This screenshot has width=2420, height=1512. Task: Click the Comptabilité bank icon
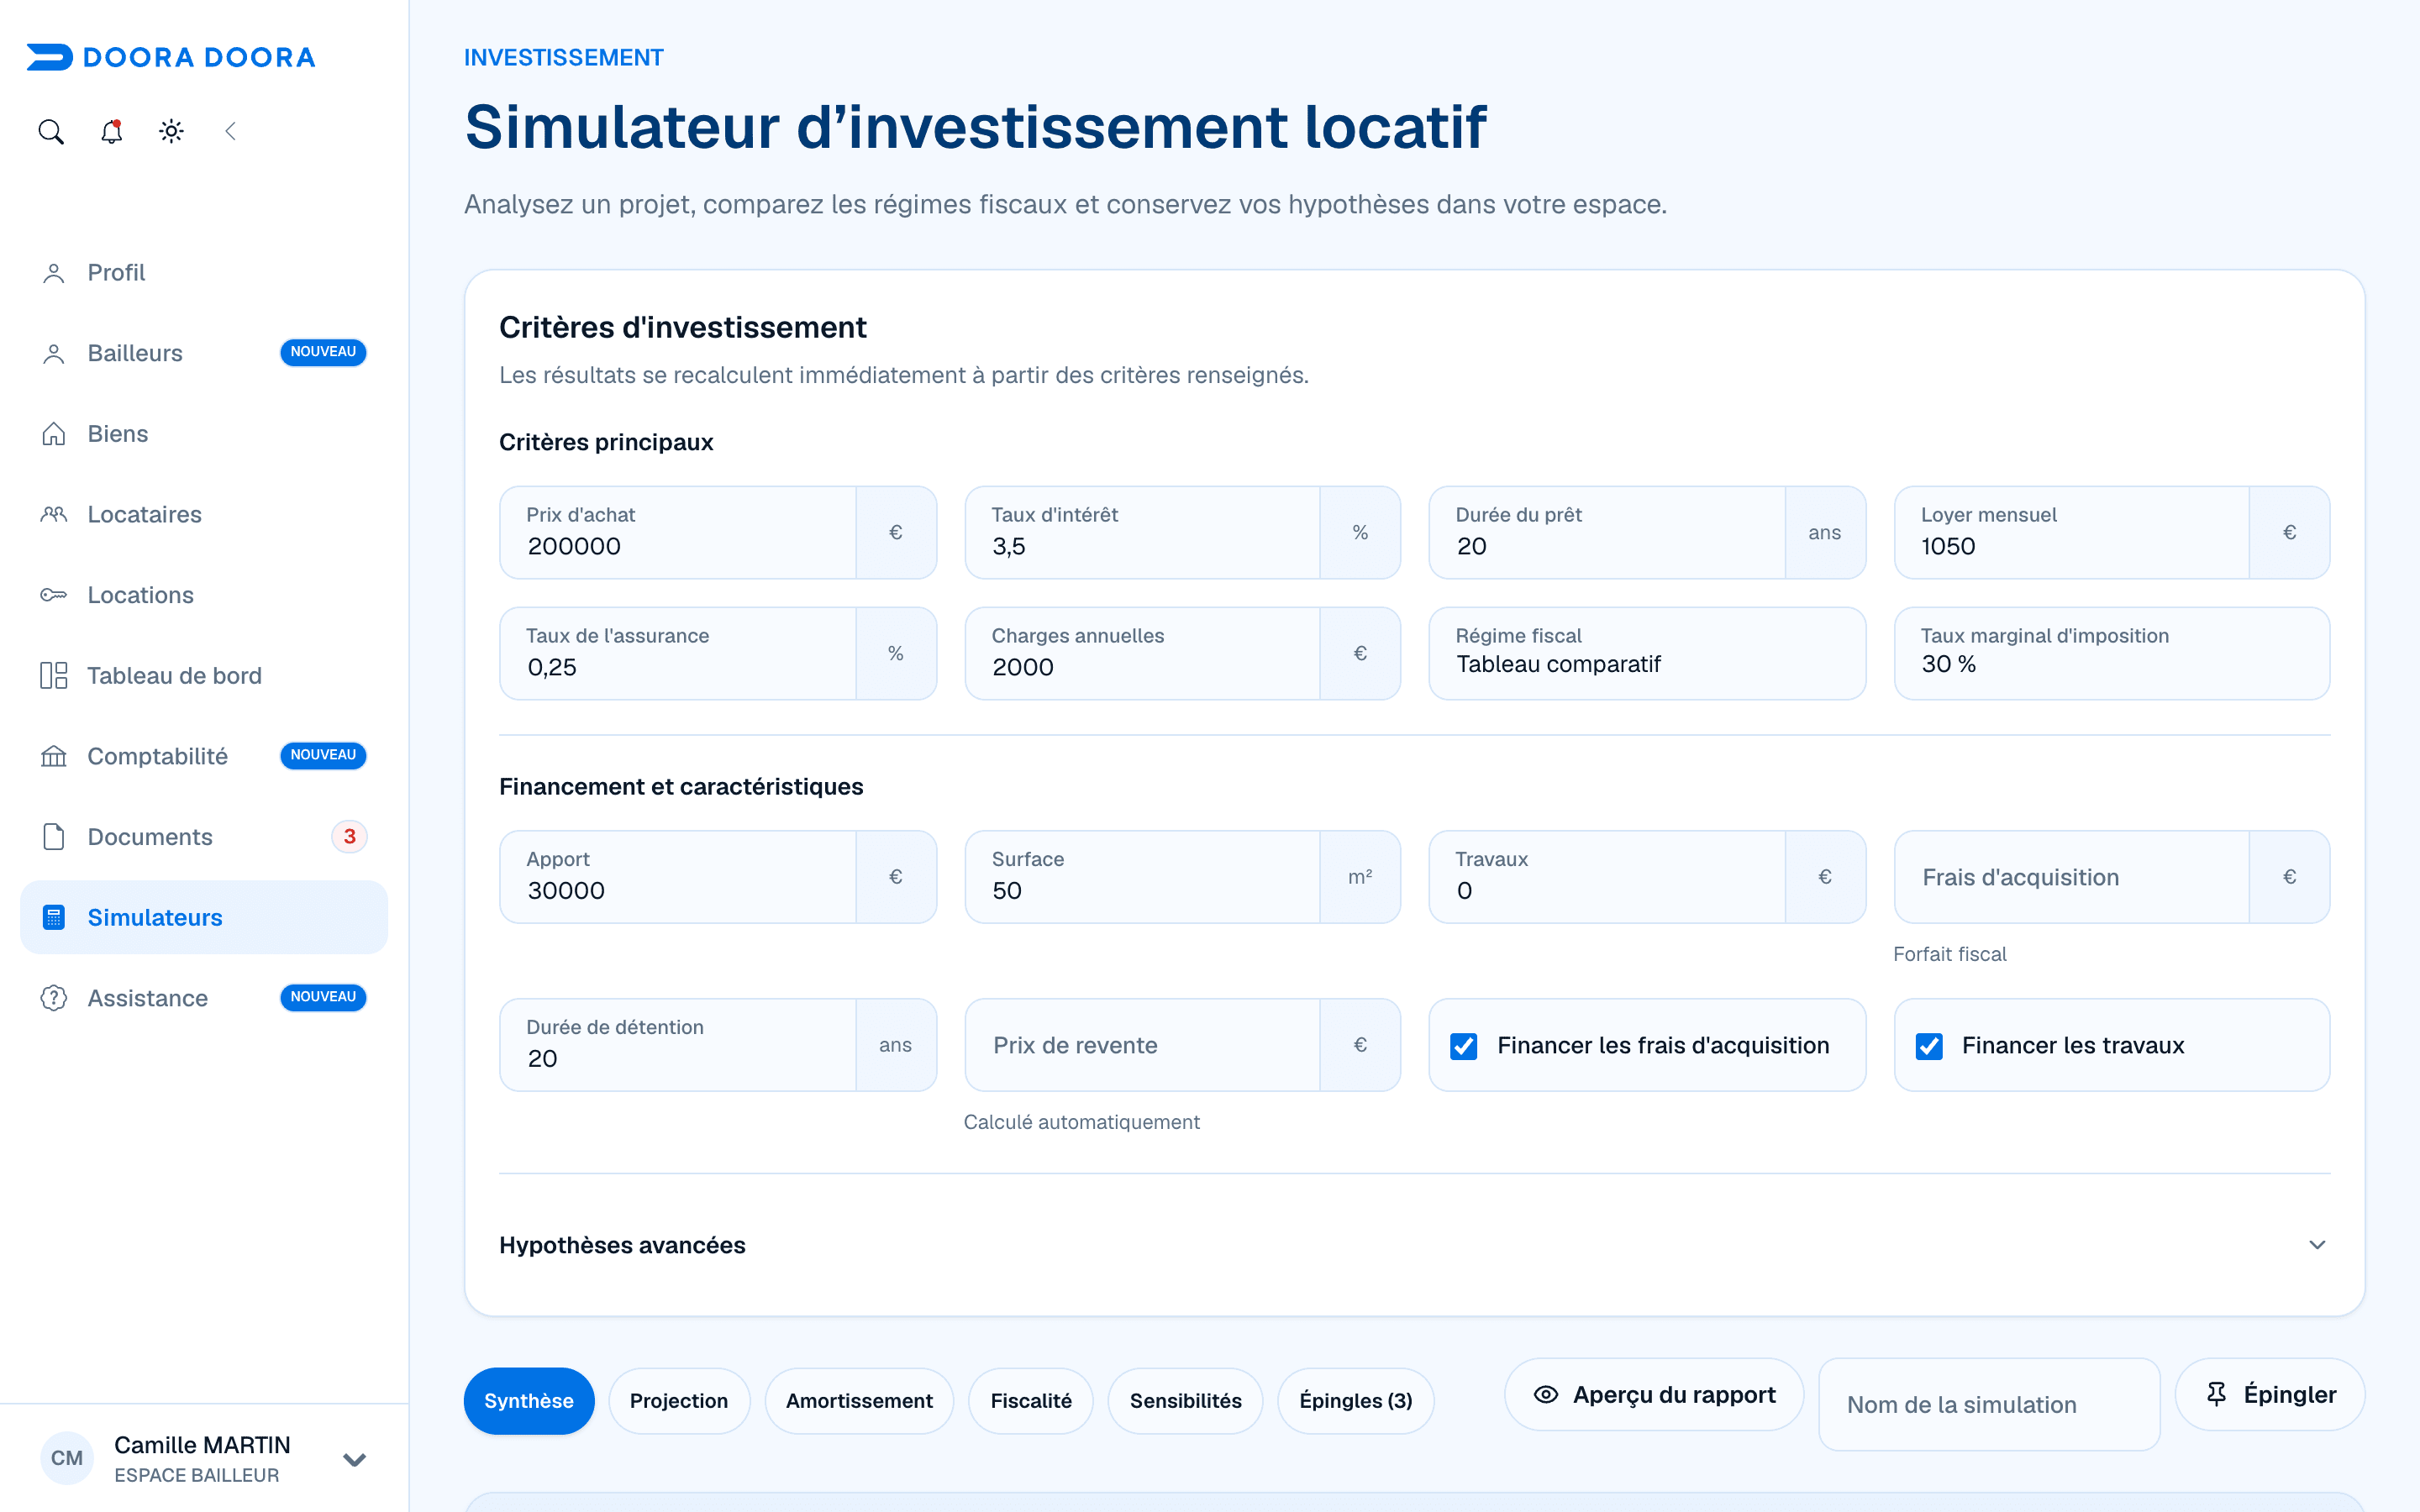[54, 757]
